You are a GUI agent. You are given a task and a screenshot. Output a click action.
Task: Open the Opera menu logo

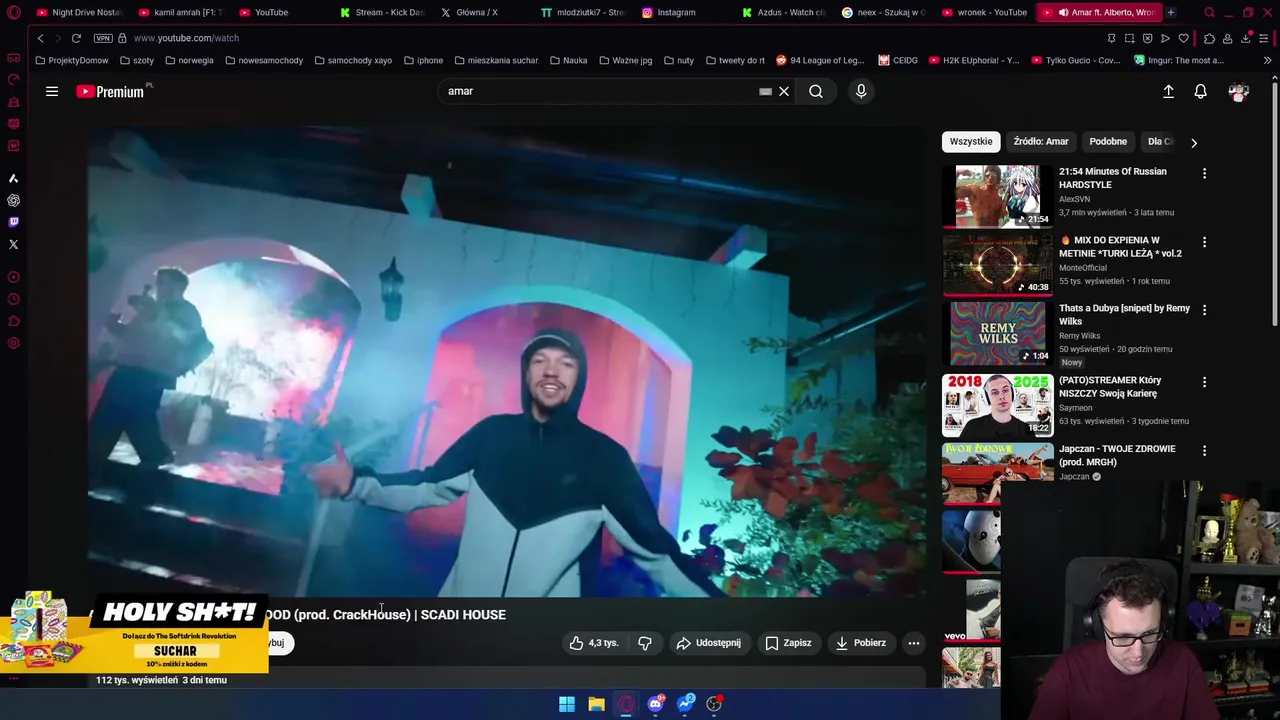[14, 13]
